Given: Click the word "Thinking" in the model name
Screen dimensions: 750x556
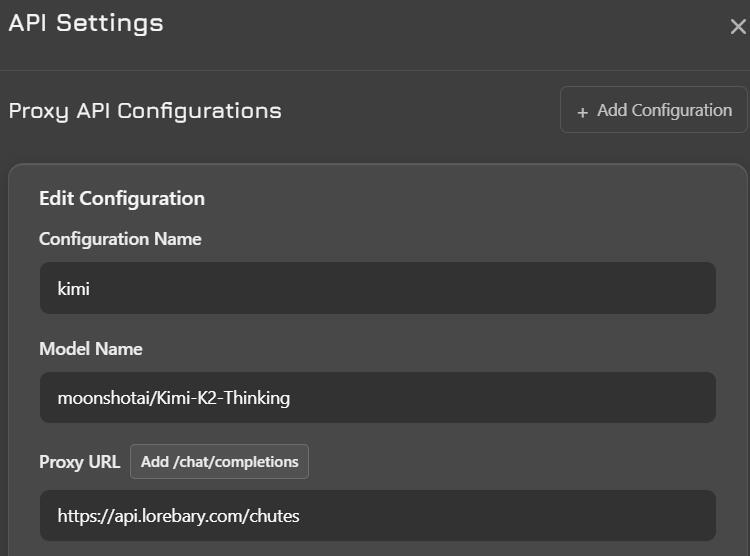Looking at the screenshot, I should click(256, 398).
